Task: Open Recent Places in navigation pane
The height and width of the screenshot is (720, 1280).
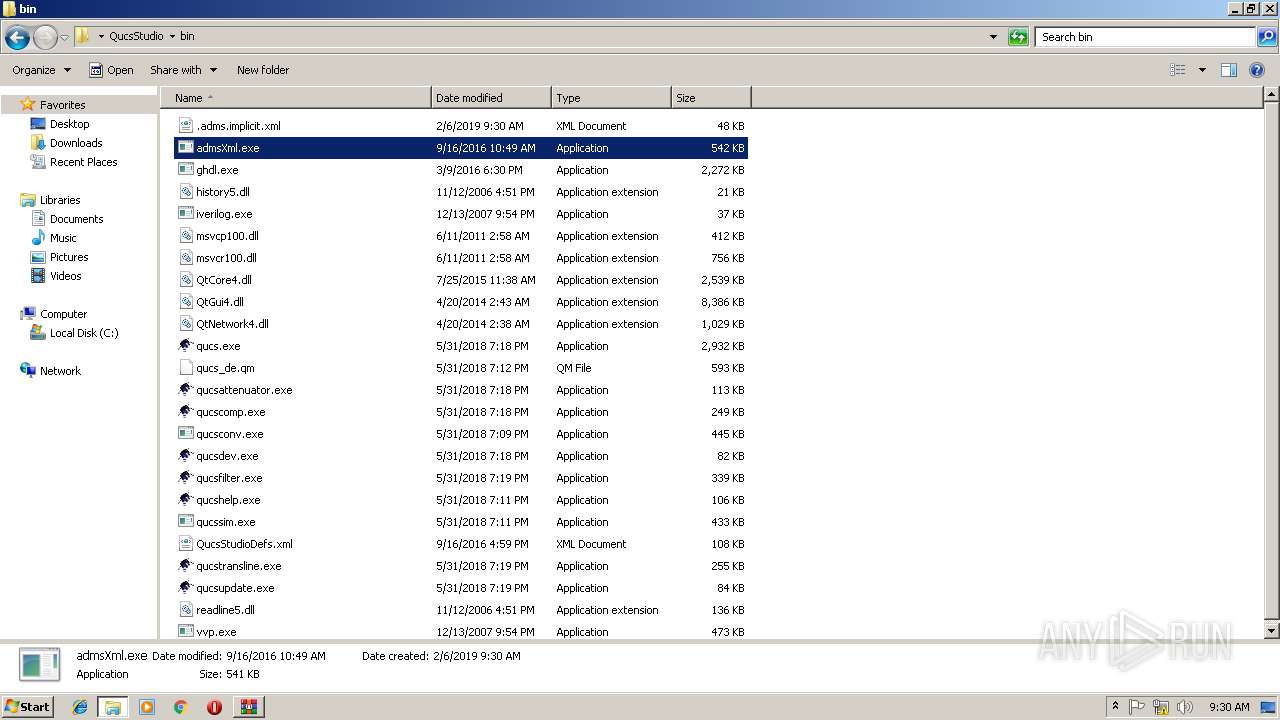Action: [x=83, y=162]
